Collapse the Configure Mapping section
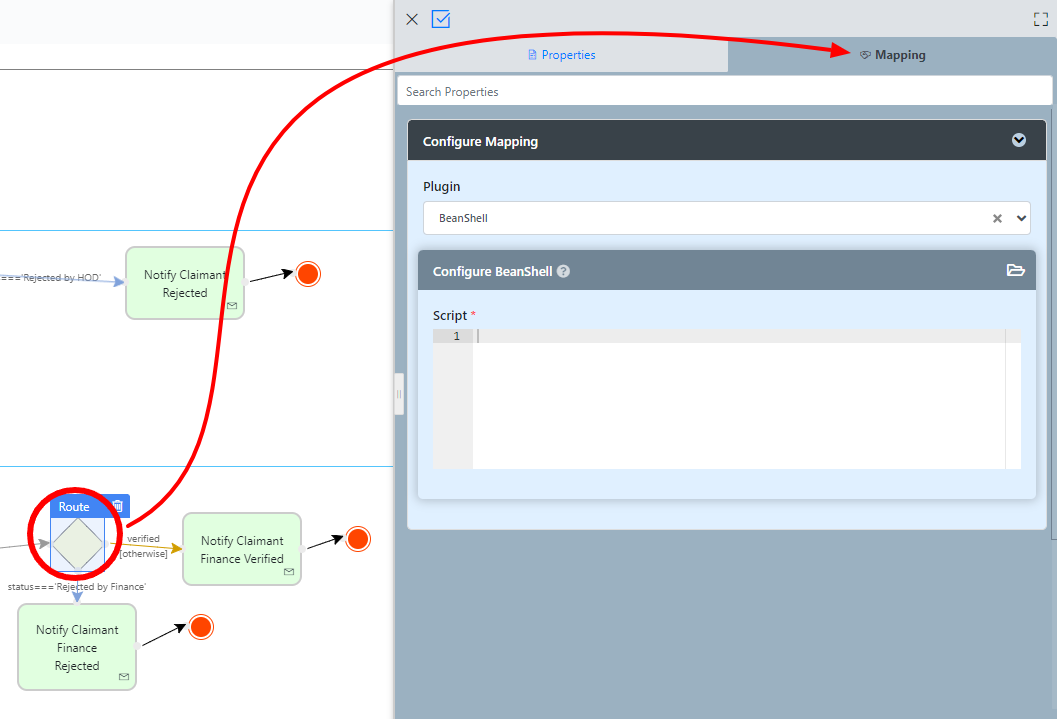Screen dimensions: 1057x719 point(1018,141)
